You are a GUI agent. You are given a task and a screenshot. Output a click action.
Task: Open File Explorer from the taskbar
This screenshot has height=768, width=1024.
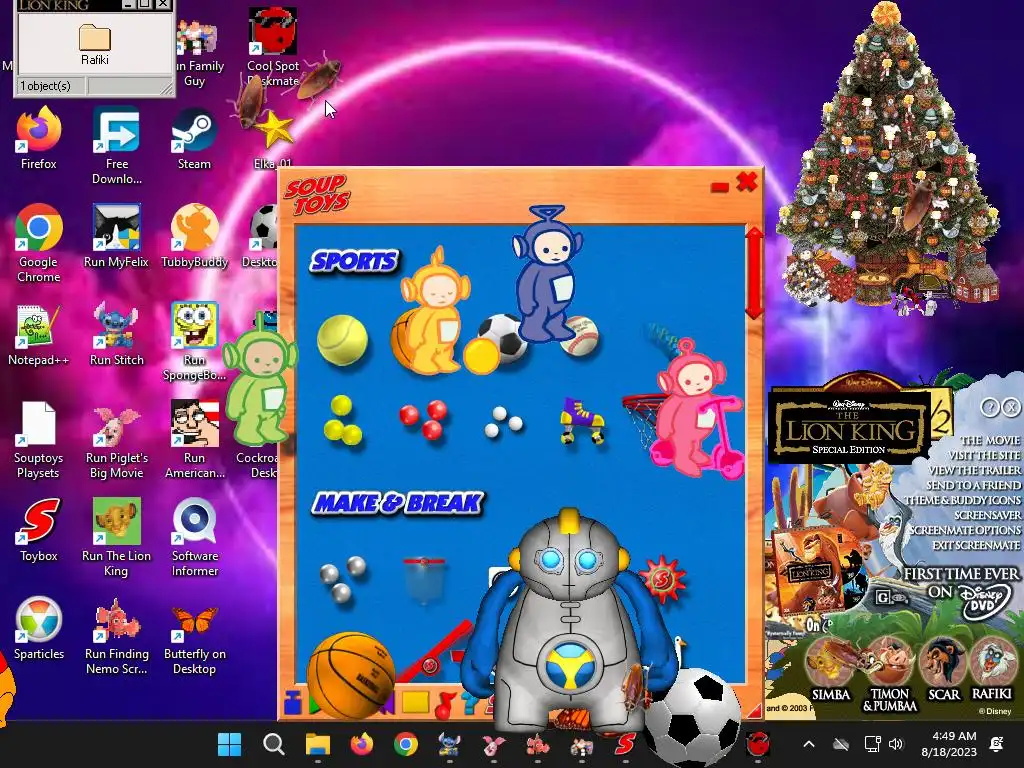point(318,744)
